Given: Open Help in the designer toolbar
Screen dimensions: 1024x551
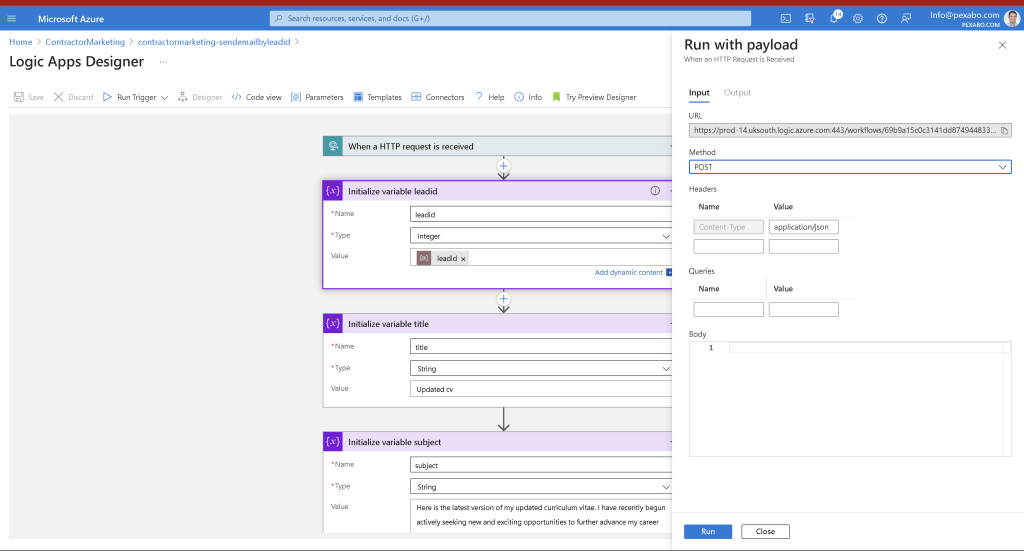Looking at the screenshot, I should (490, 97).
